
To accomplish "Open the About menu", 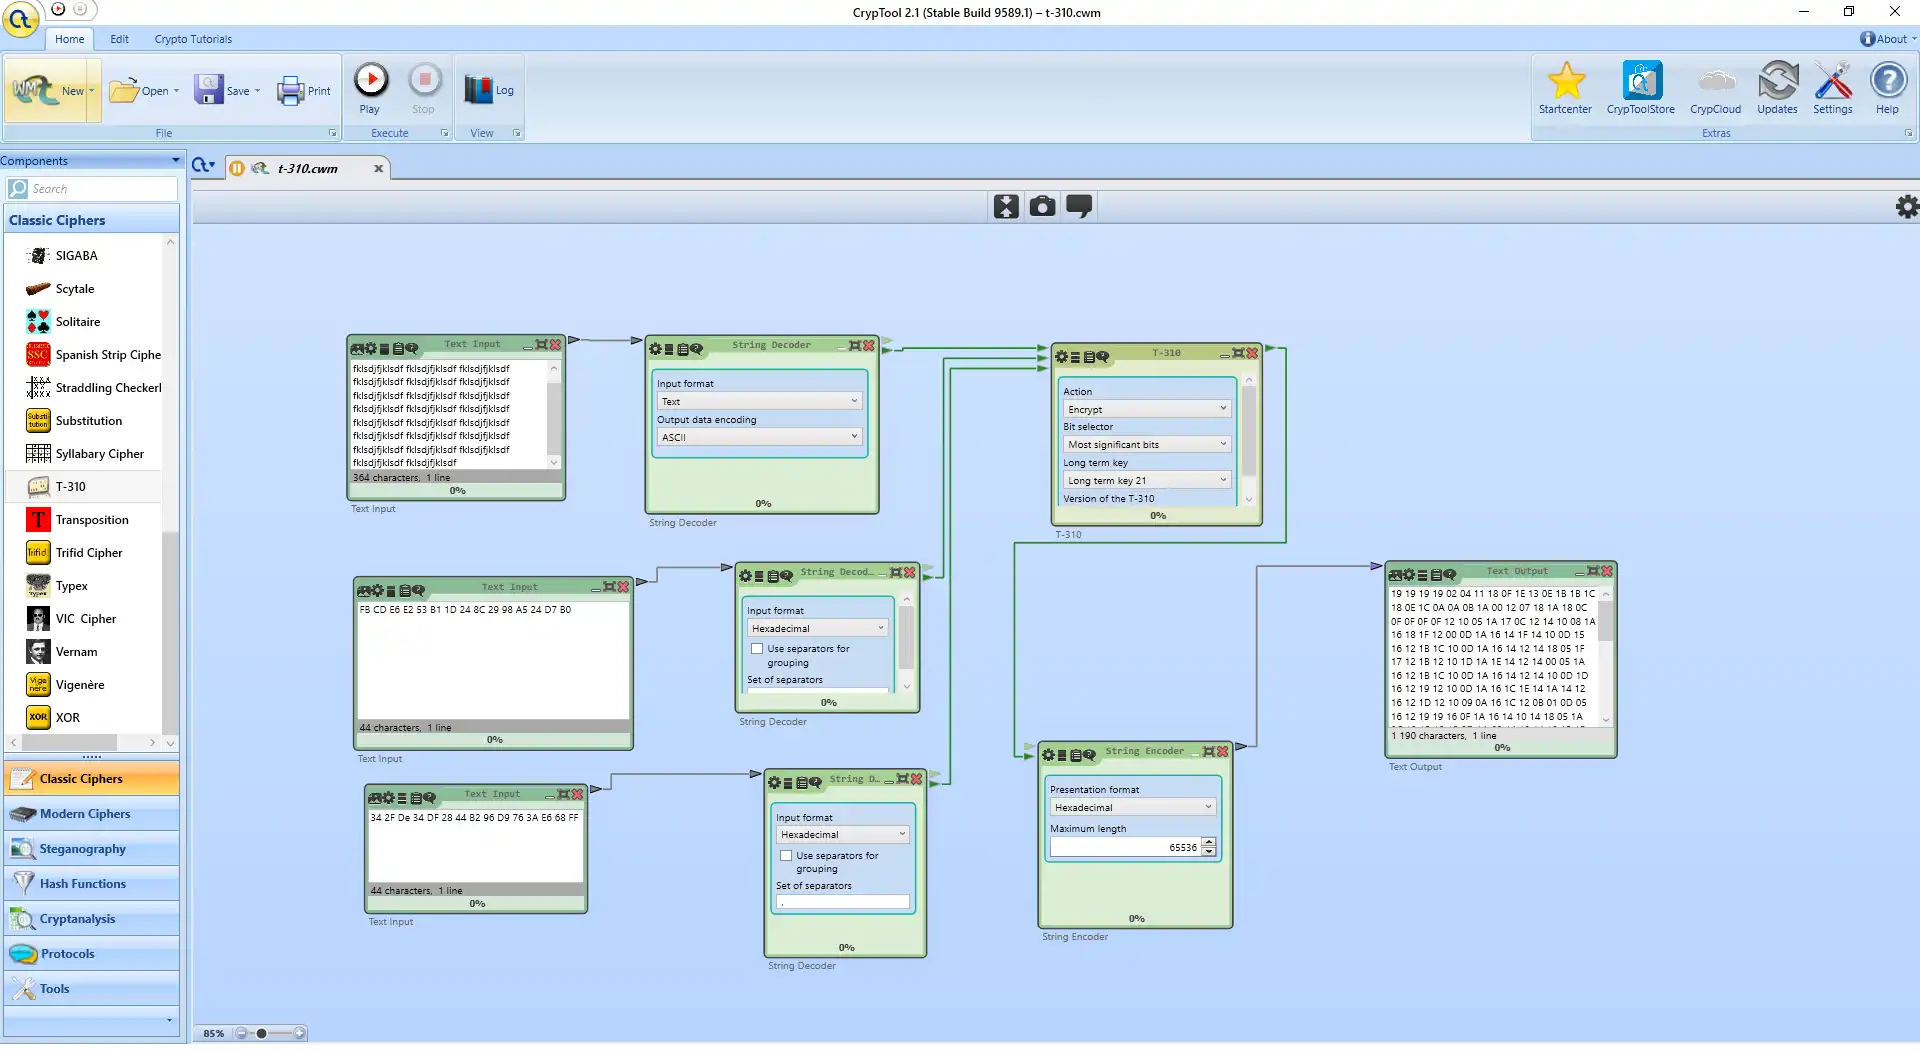I will click(1888, 39).
